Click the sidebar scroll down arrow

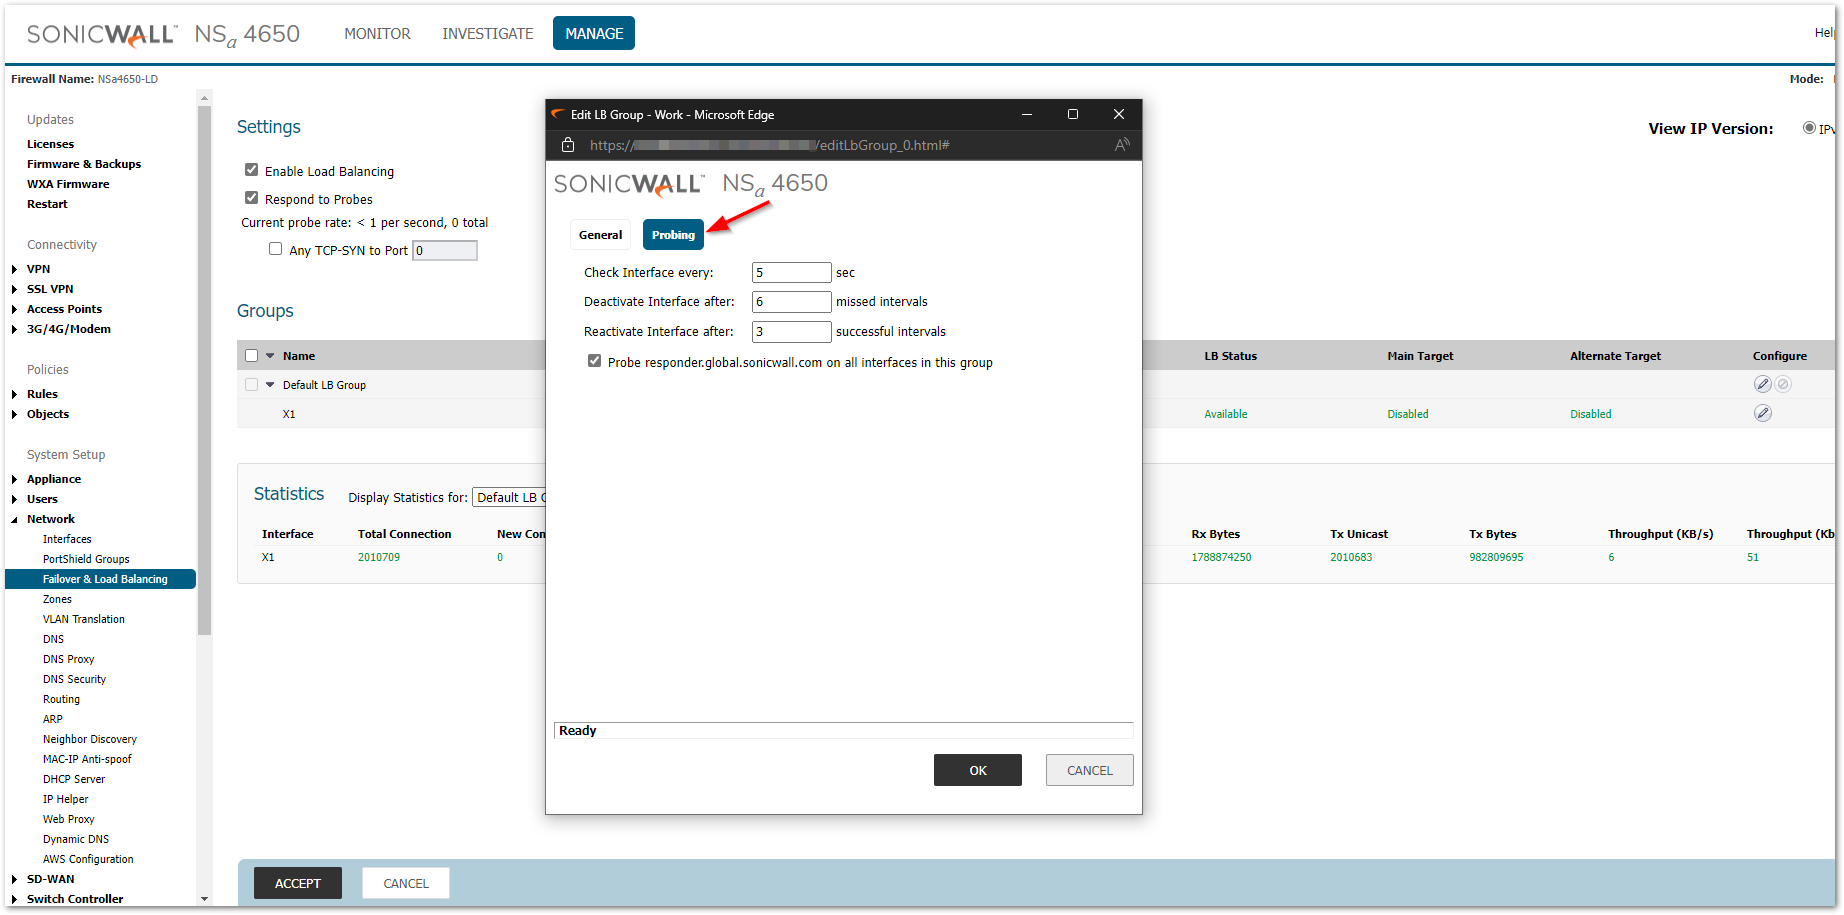coord(204,898)
